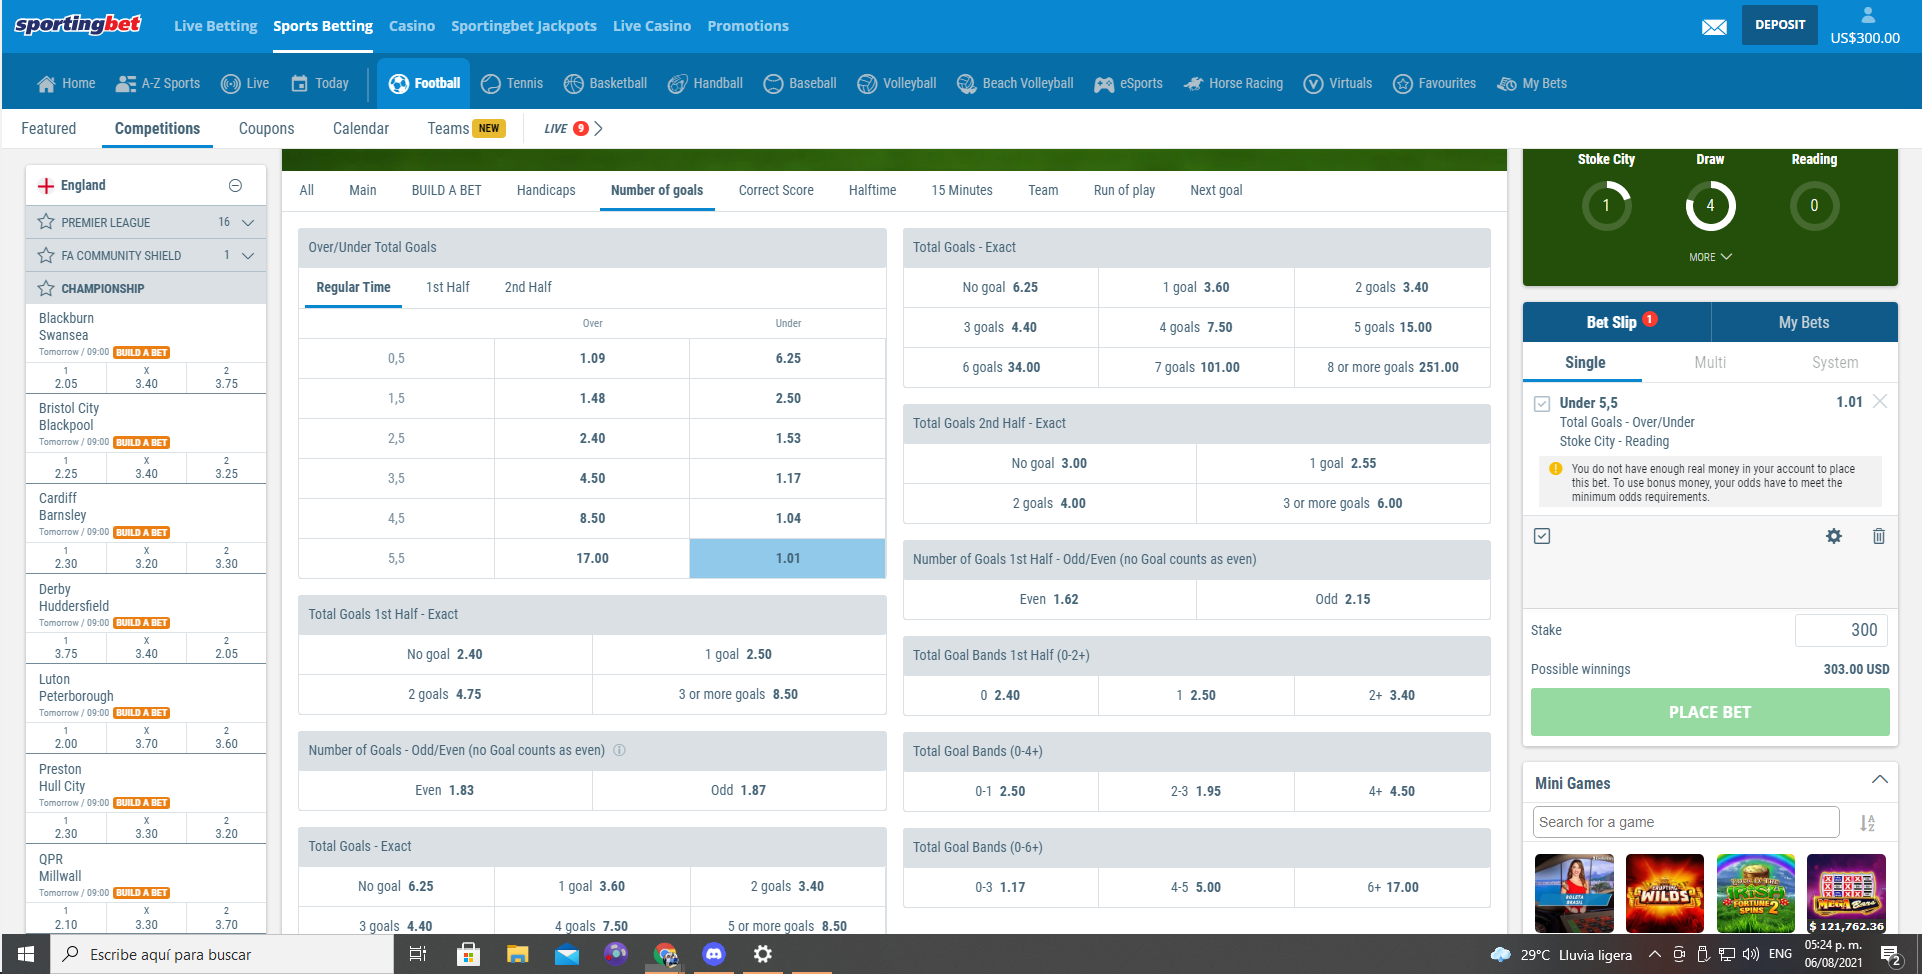Open the Virtuals icon

pos(1313,84)
